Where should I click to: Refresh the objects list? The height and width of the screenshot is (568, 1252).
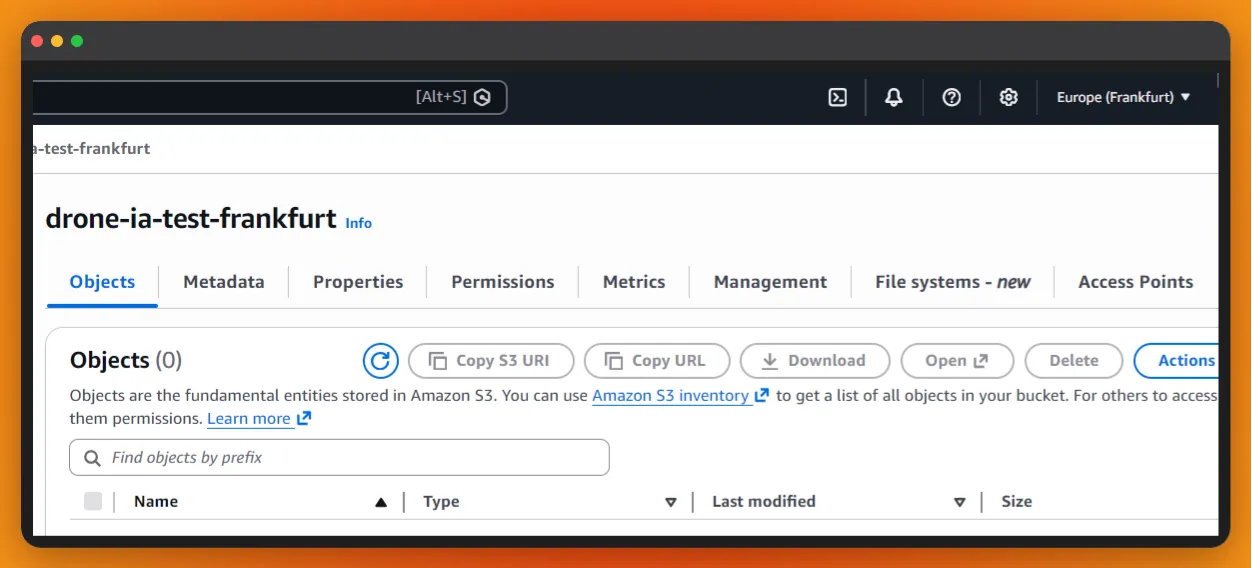pyautogui.click(x=381, y=361)
